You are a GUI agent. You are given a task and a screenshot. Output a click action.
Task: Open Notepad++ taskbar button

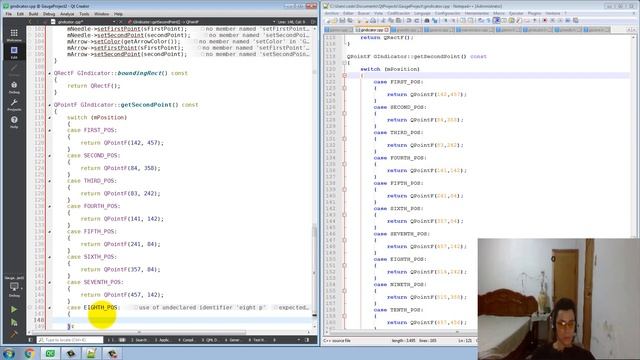pos(91,353)
